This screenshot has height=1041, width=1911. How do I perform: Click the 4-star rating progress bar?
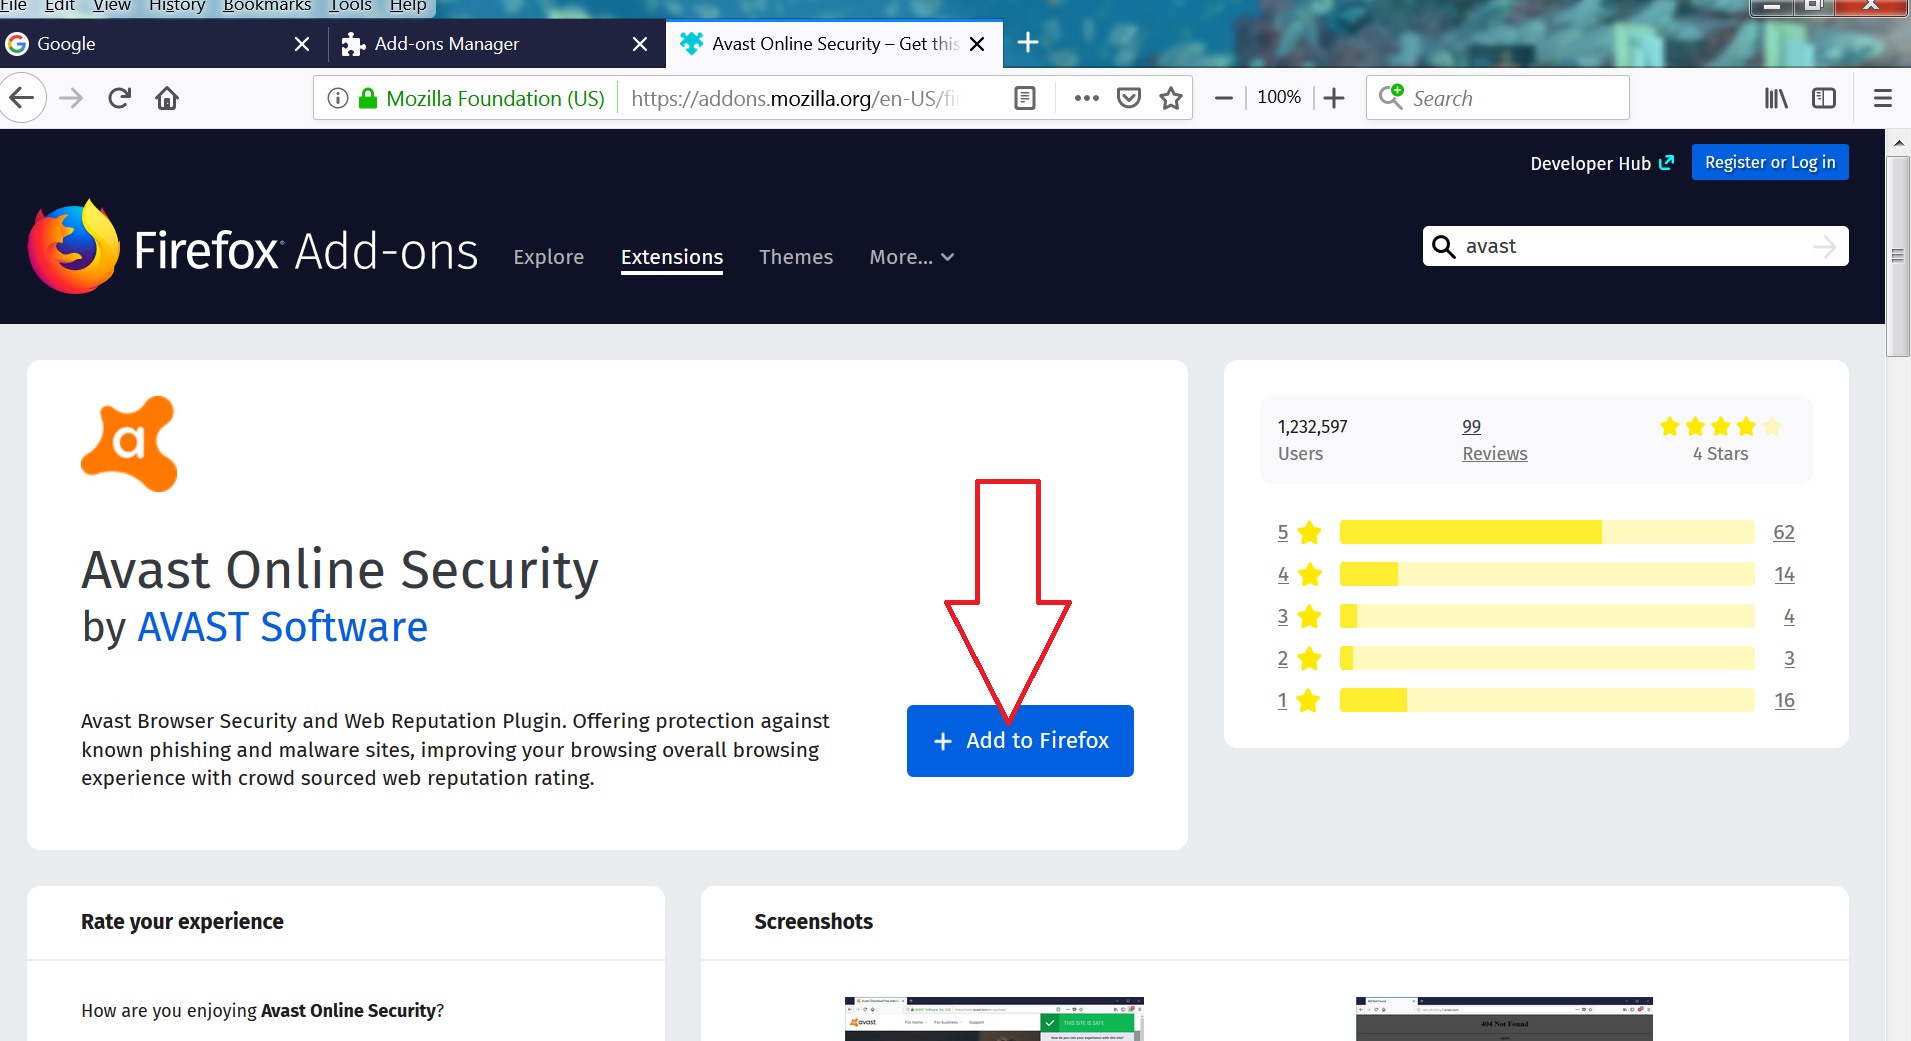[x=1547, y=574]
